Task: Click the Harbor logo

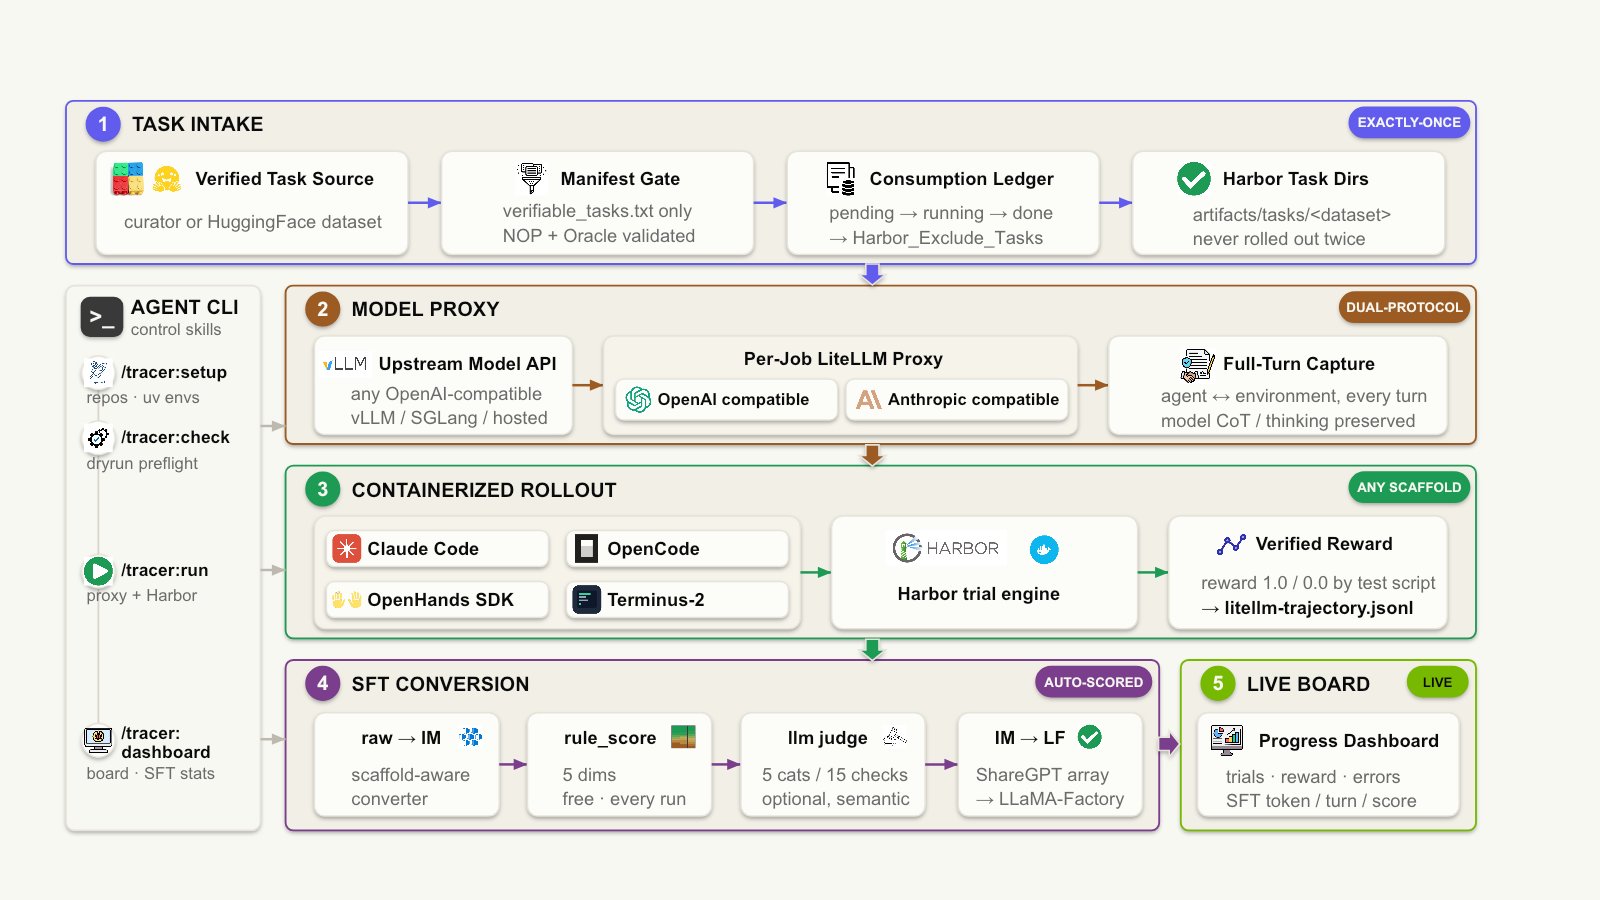Action: pos(946,548)
